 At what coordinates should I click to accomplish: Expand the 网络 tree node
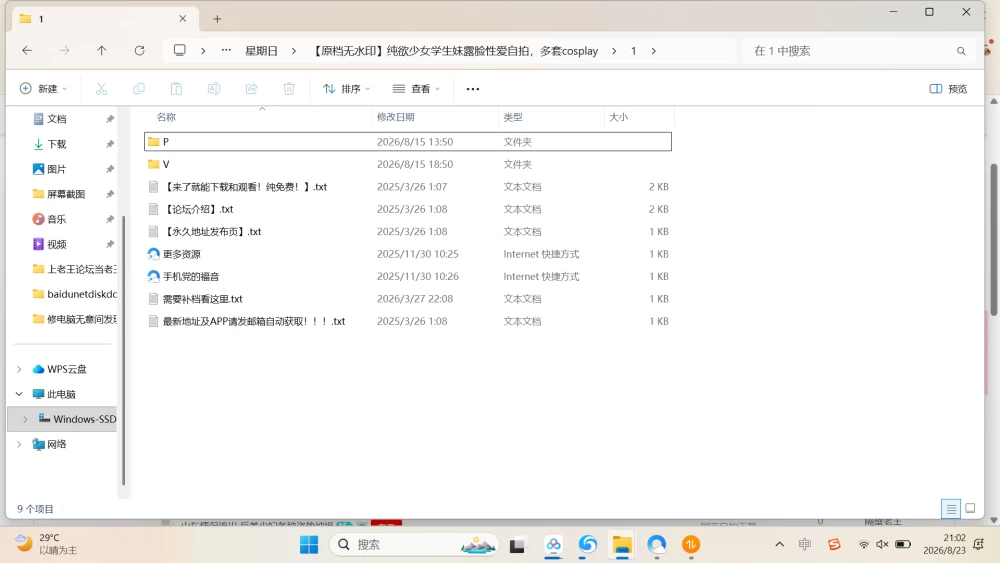19,444
